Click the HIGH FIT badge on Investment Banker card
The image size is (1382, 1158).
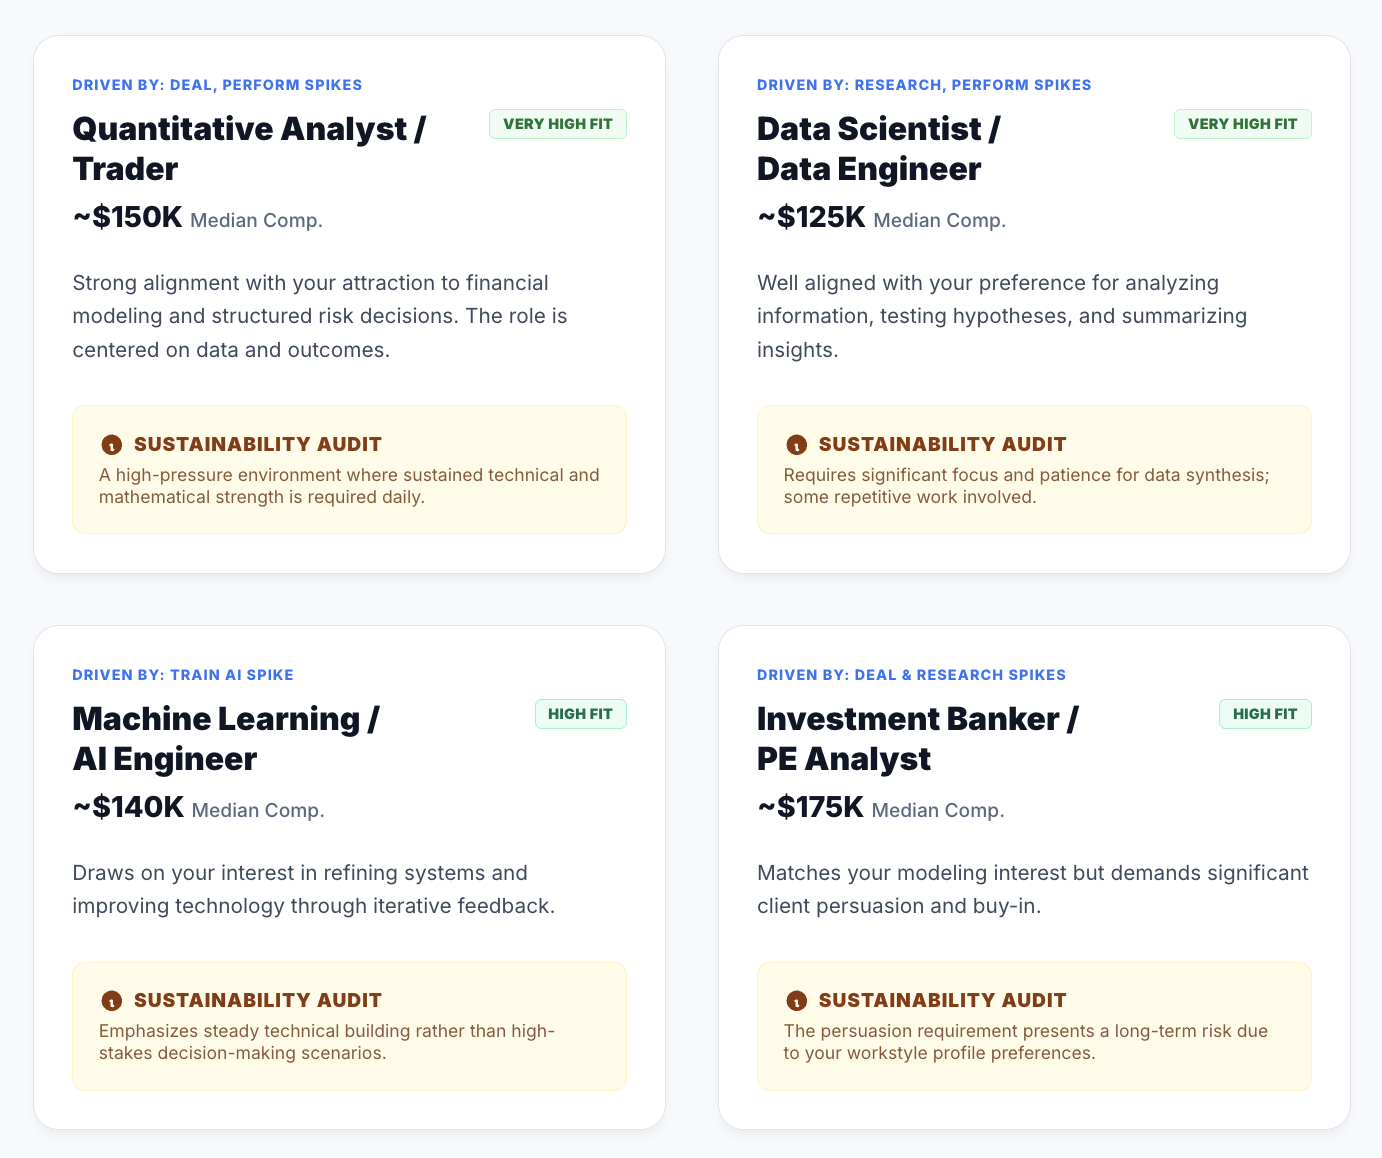coord(1265,714)
